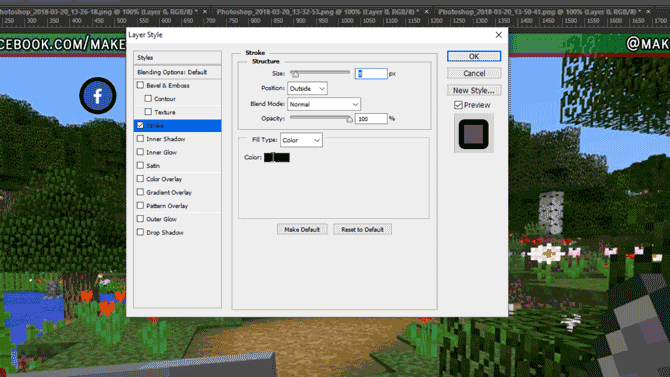
Task: Open the black stroke Color swatch
Action: [x=277, y=157]
